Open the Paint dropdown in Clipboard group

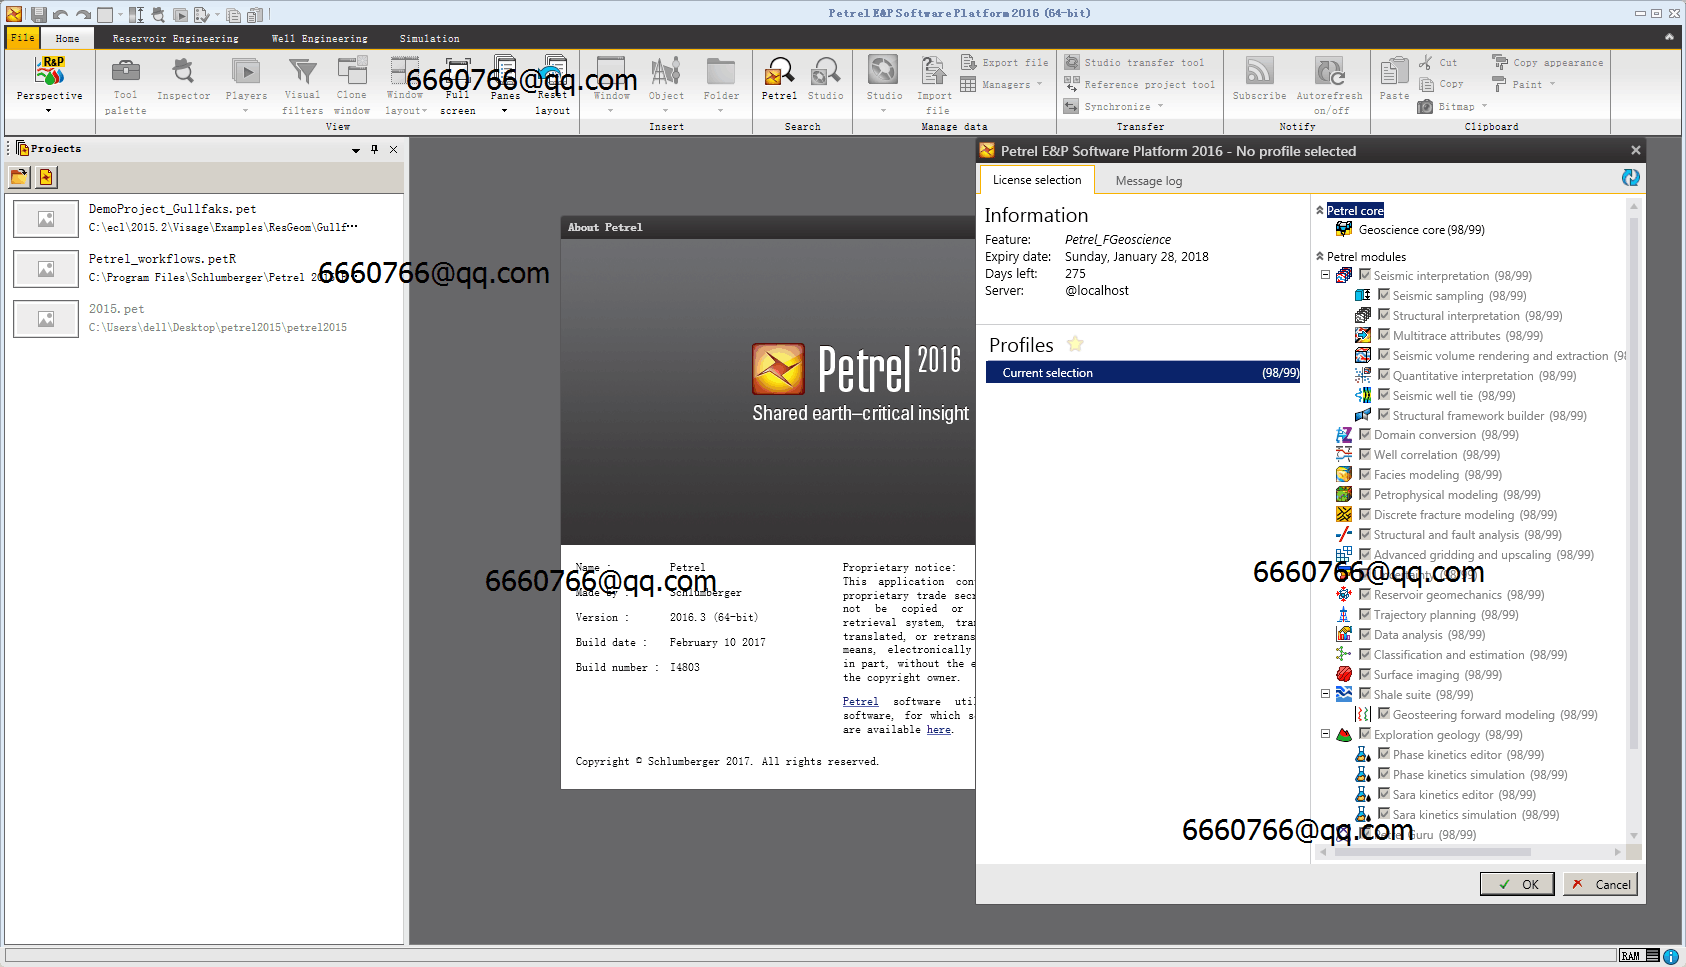pos(1523,84)
